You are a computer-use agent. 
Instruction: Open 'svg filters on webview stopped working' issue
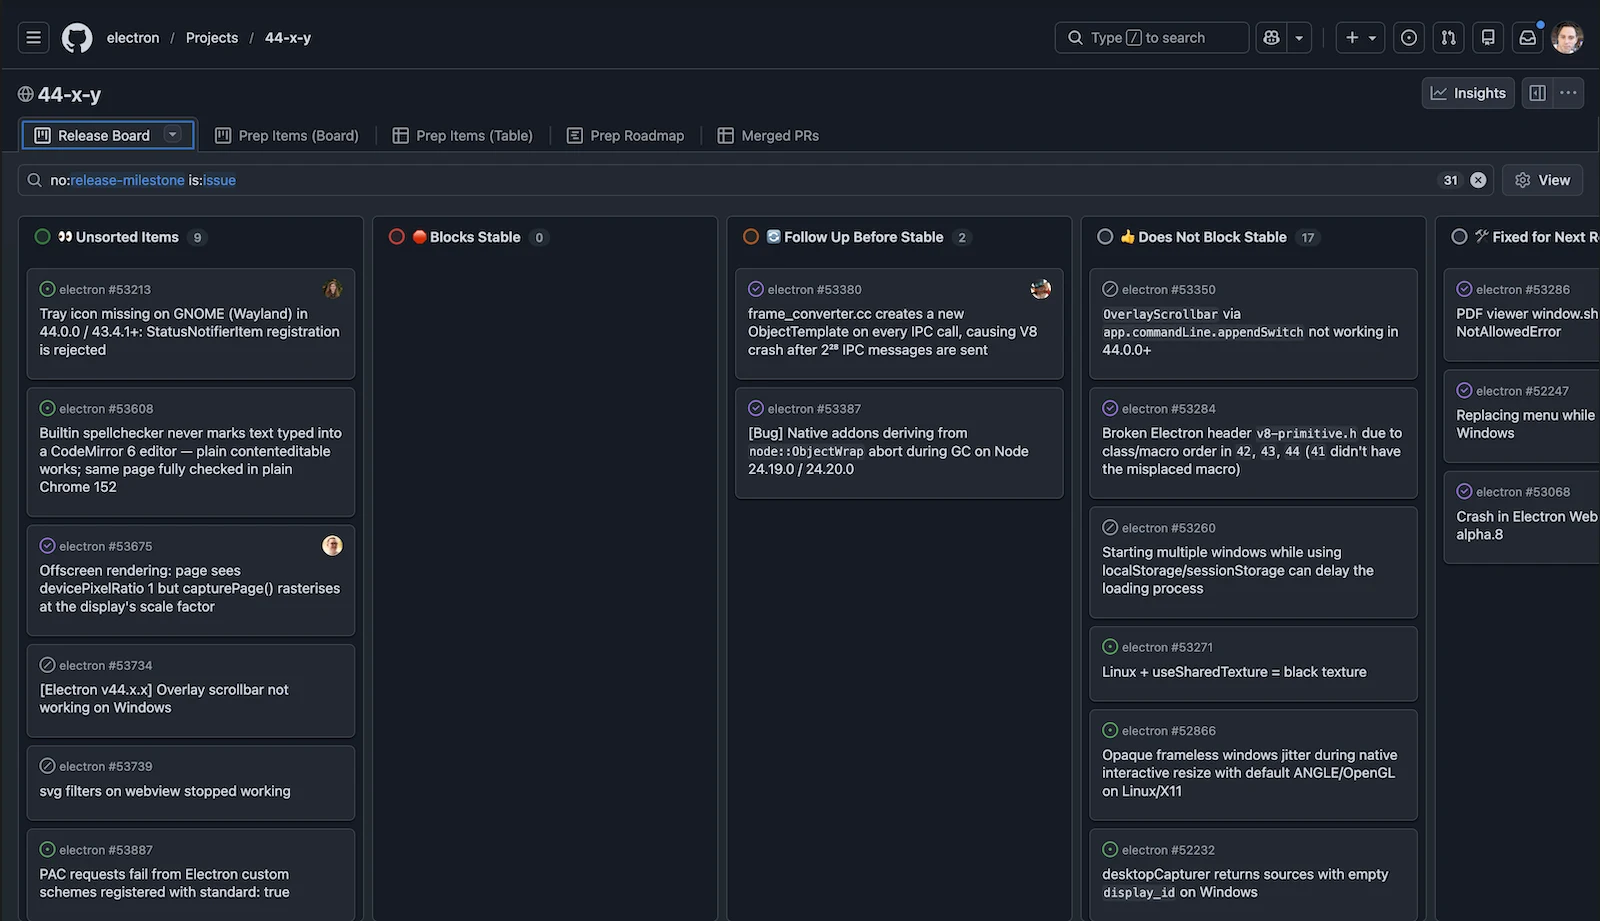(165, 791)
